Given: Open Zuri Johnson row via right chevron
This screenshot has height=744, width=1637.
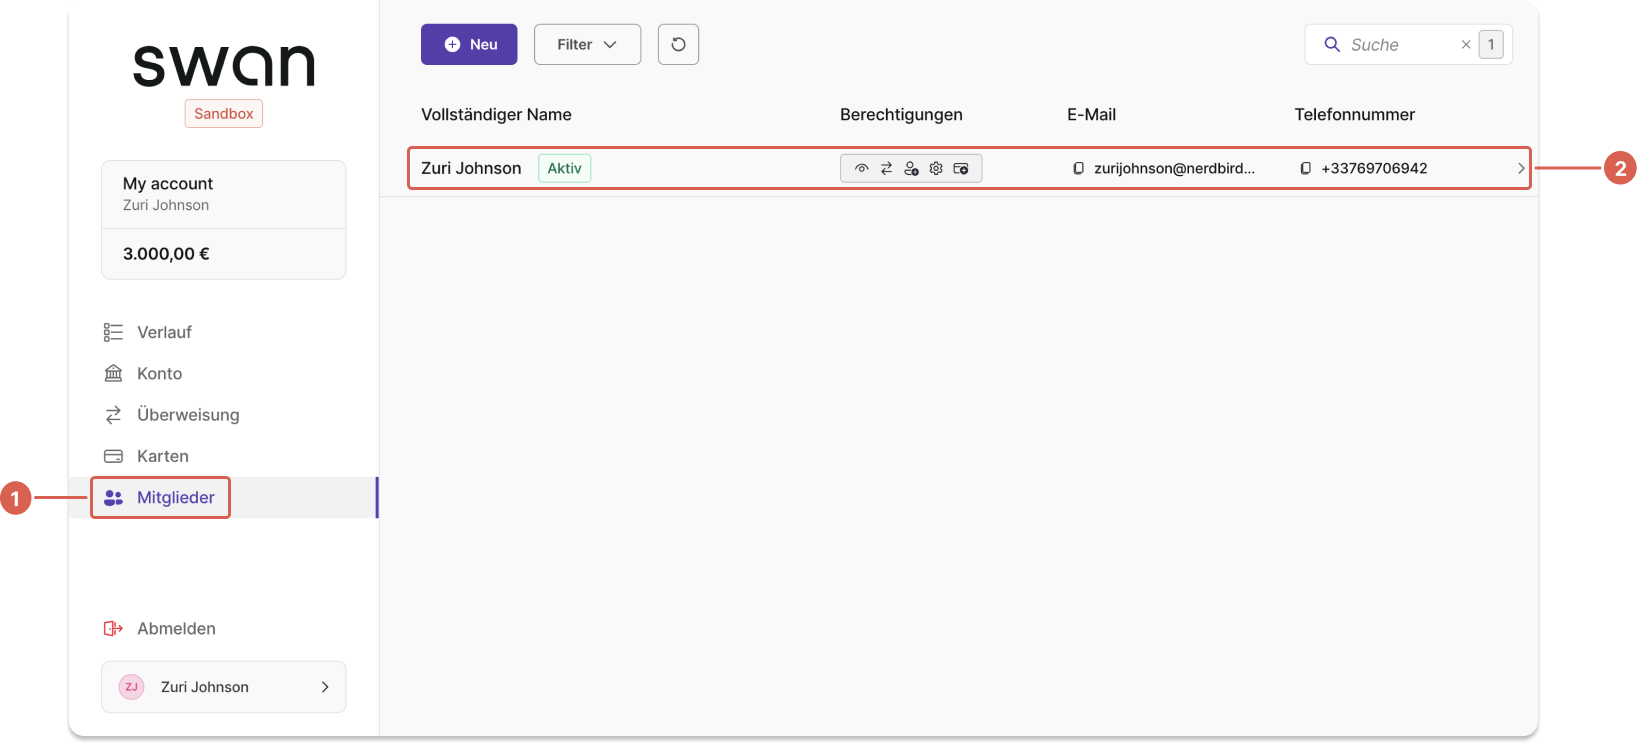Looking at the screenshot, I should [x=1521, y=168].
